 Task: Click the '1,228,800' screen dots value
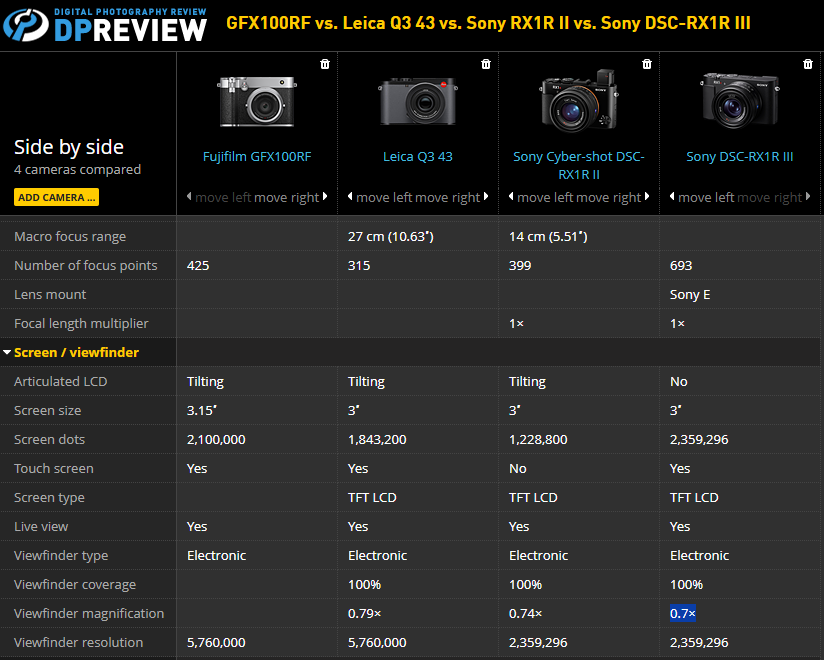click(538, 439)
